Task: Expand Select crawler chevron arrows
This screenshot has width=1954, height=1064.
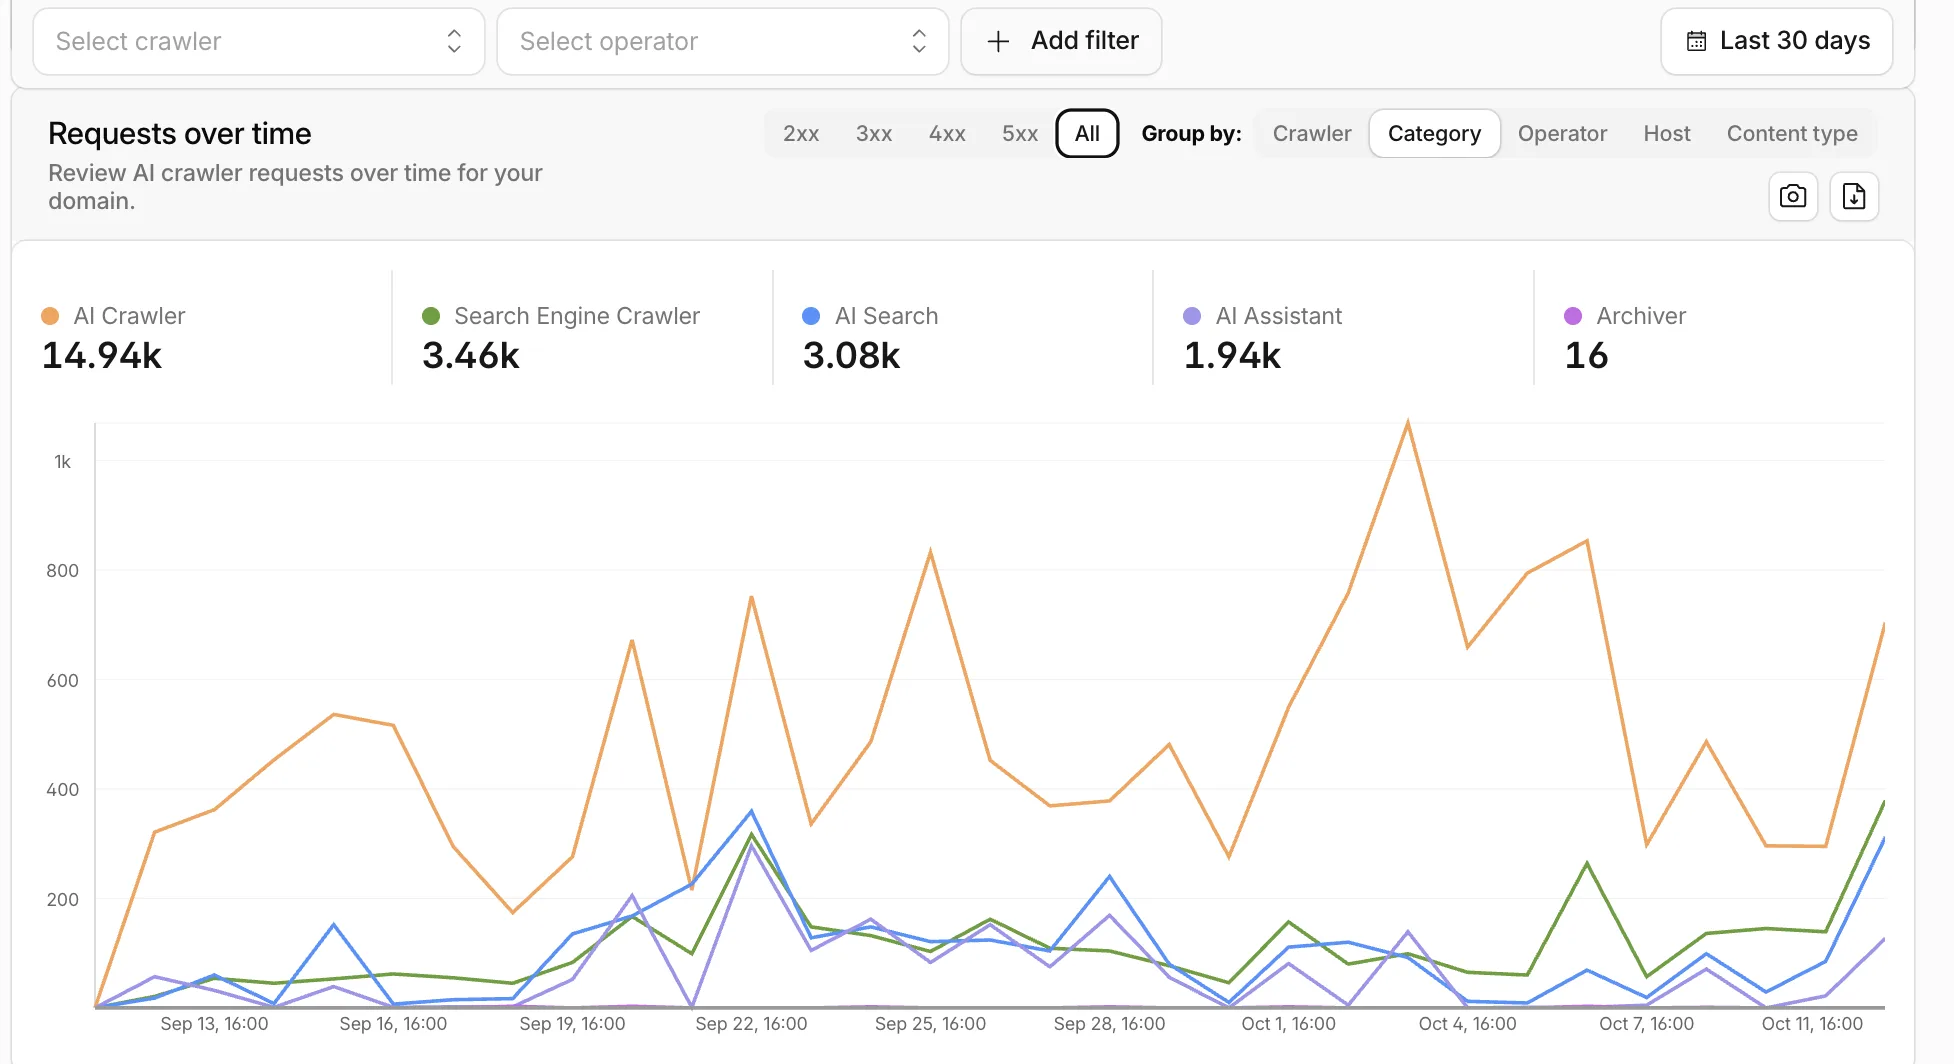Action: click(454, 41)
